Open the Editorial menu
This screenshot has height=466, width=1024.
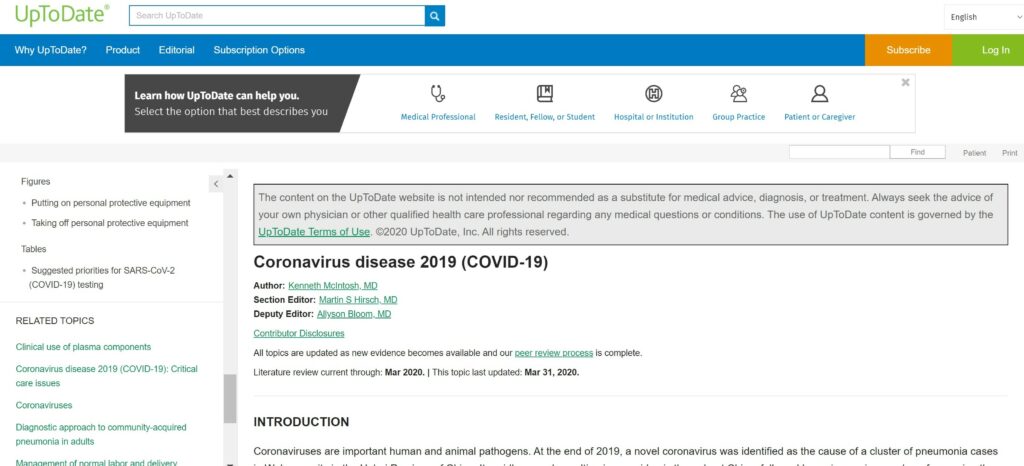click(176, 50)
